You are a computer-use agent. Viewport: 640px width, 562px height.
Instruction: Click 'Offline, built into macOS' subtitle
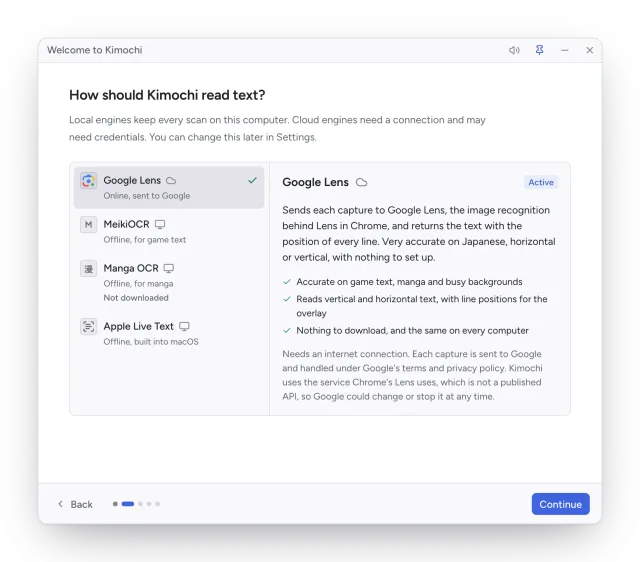pos(151,342)
